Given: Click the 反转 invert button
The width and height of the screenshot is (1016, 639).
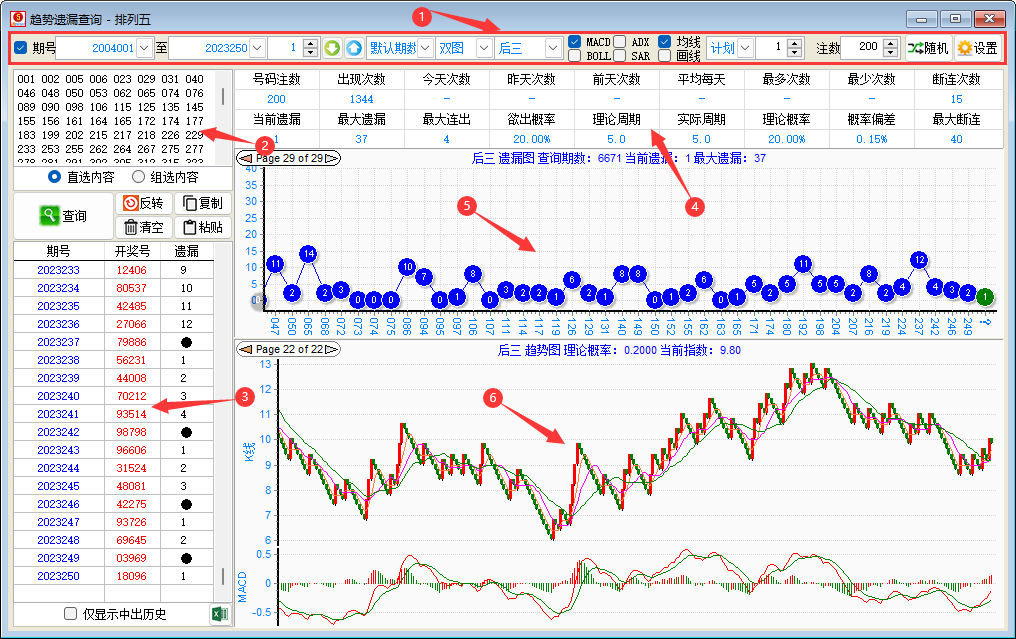Looking at the screenshot, I should (143, 203).
